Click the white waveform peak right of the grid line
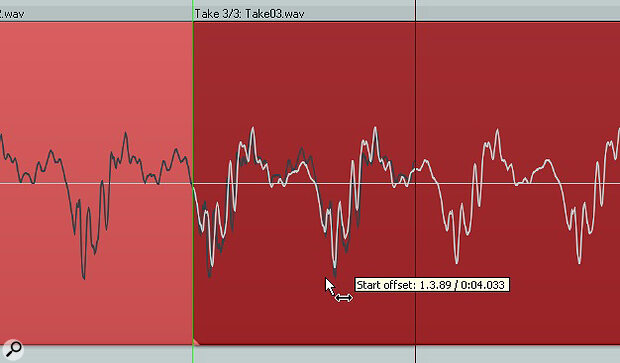 [497, 130]
